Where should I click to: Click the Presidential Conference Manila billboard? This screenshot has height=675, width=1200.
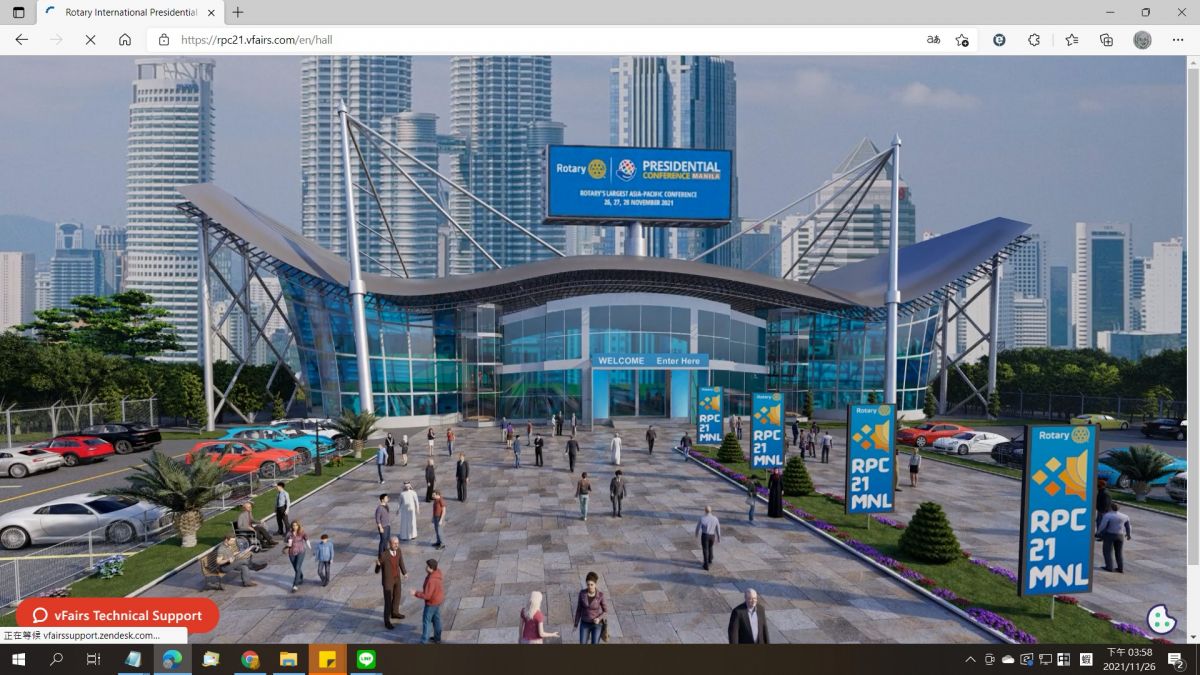tap(639, 184)
